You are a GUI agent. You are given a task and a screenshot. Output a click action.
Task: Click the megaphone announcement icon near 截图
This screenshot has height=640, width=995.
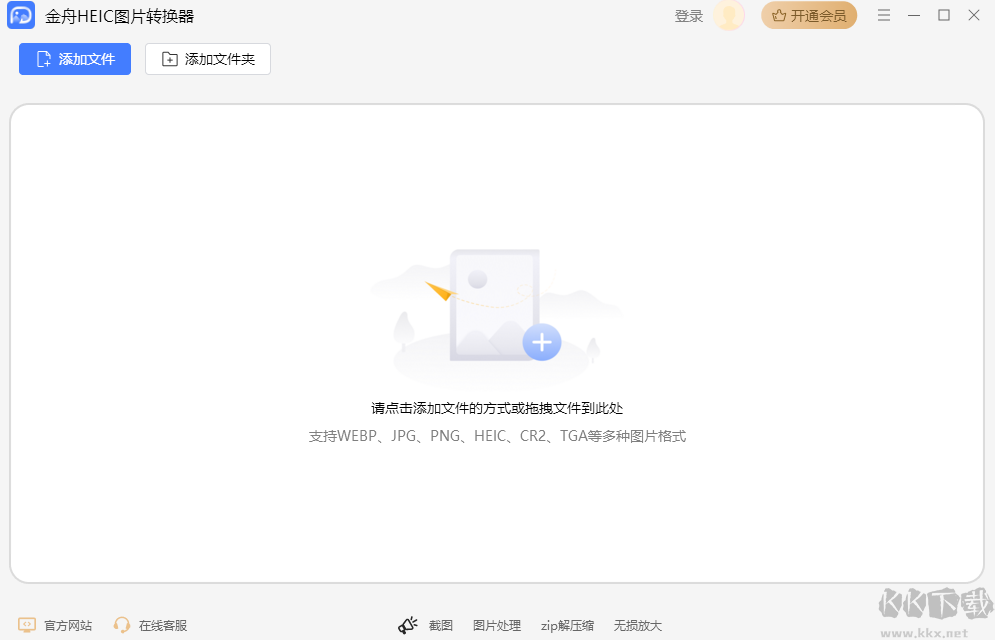tap(408, 623)
